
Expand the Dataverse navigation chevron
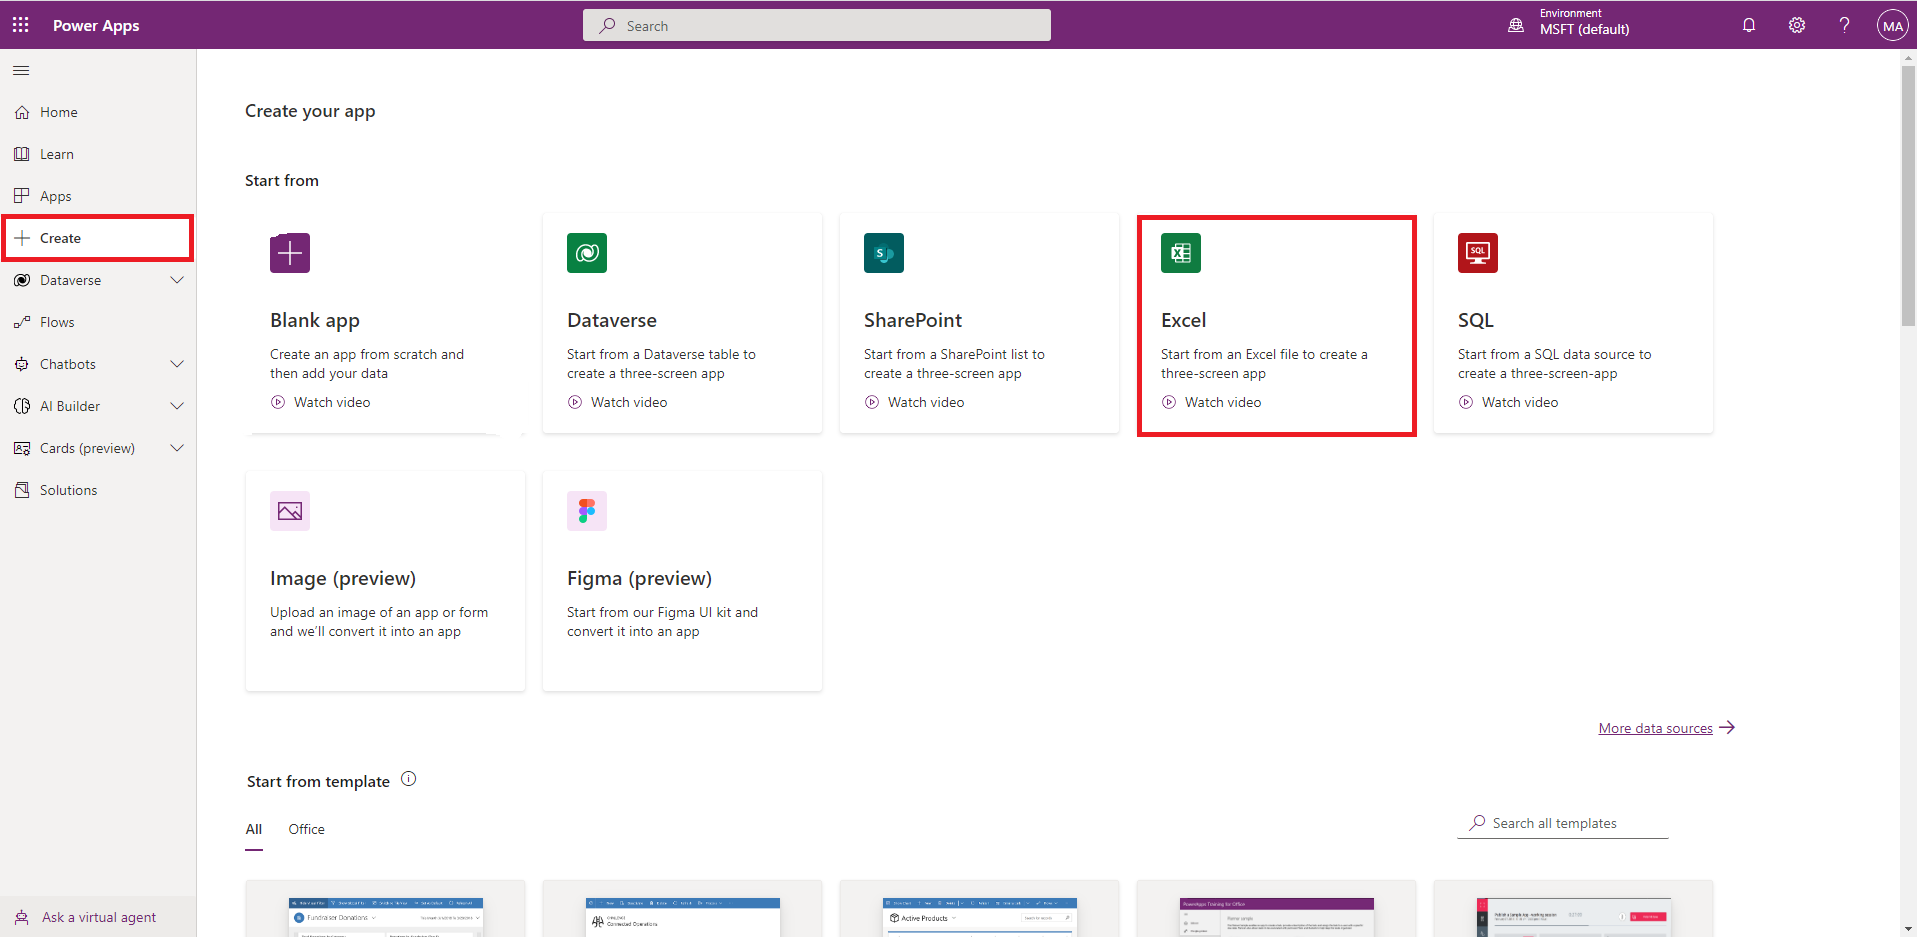tap(177, 280)
